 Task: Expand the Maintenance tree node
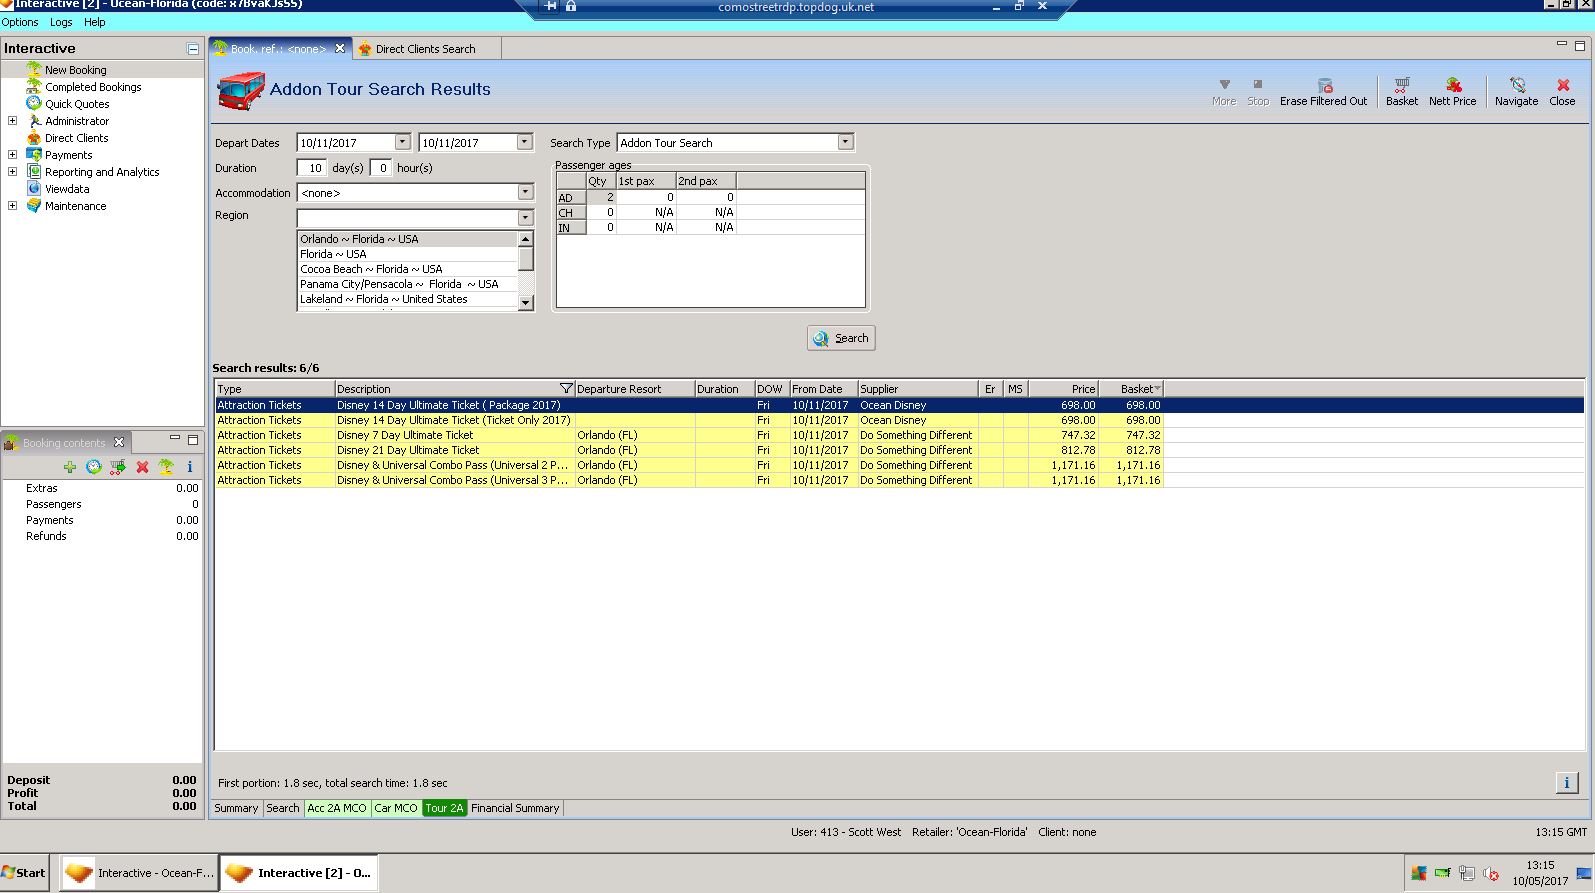pyautogui.click(x=12, y=206)
